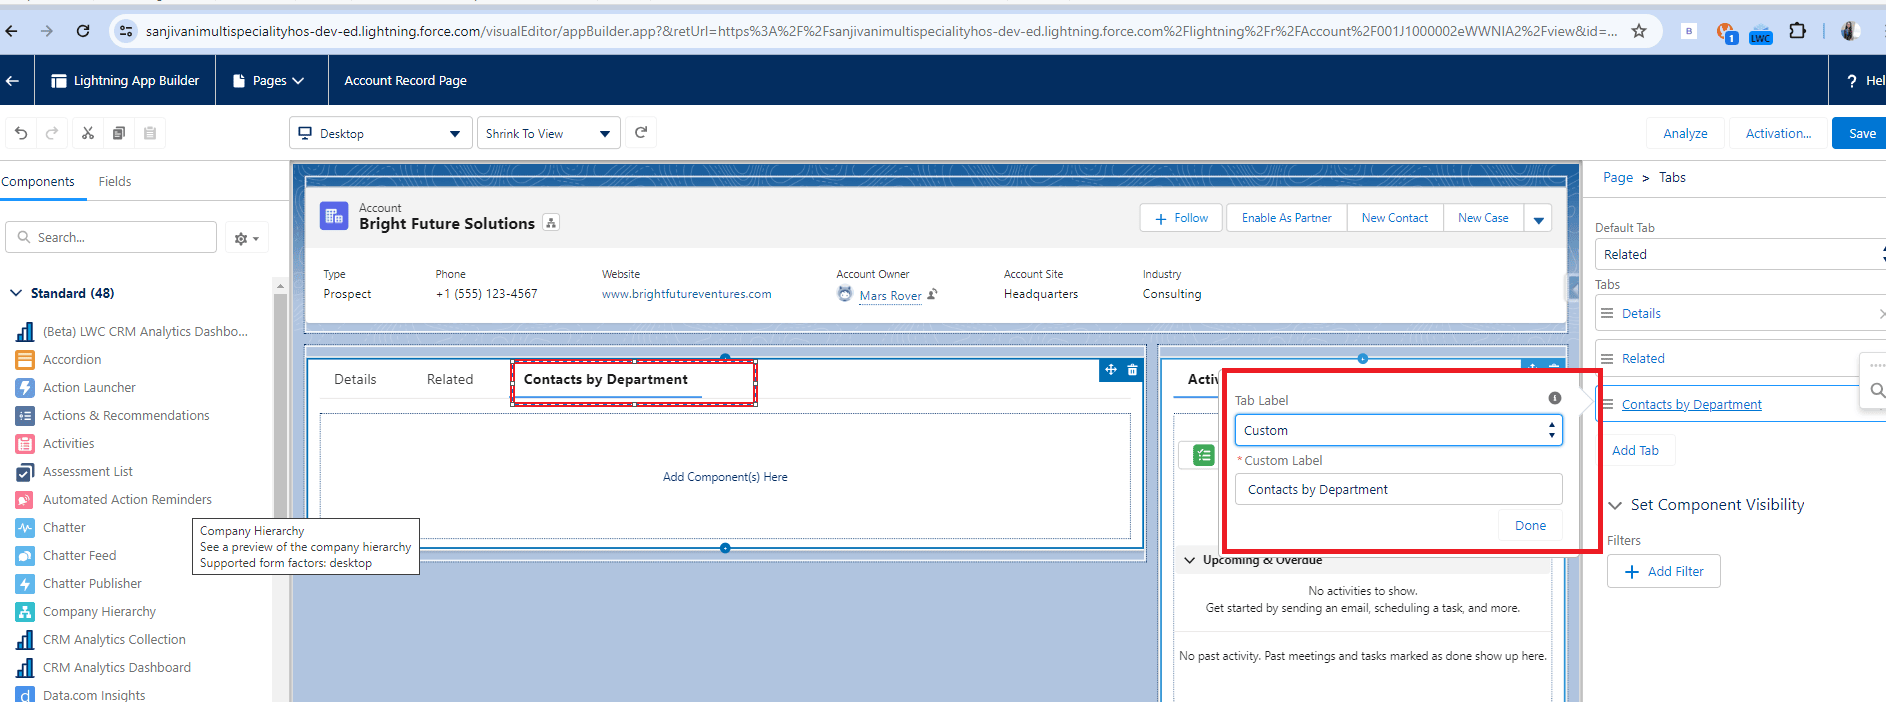The width and height of the screenshot is (1886, 702).
Task: Select the CRM Analytics Dashboard component icon
Action: click(x=25, y=667)
